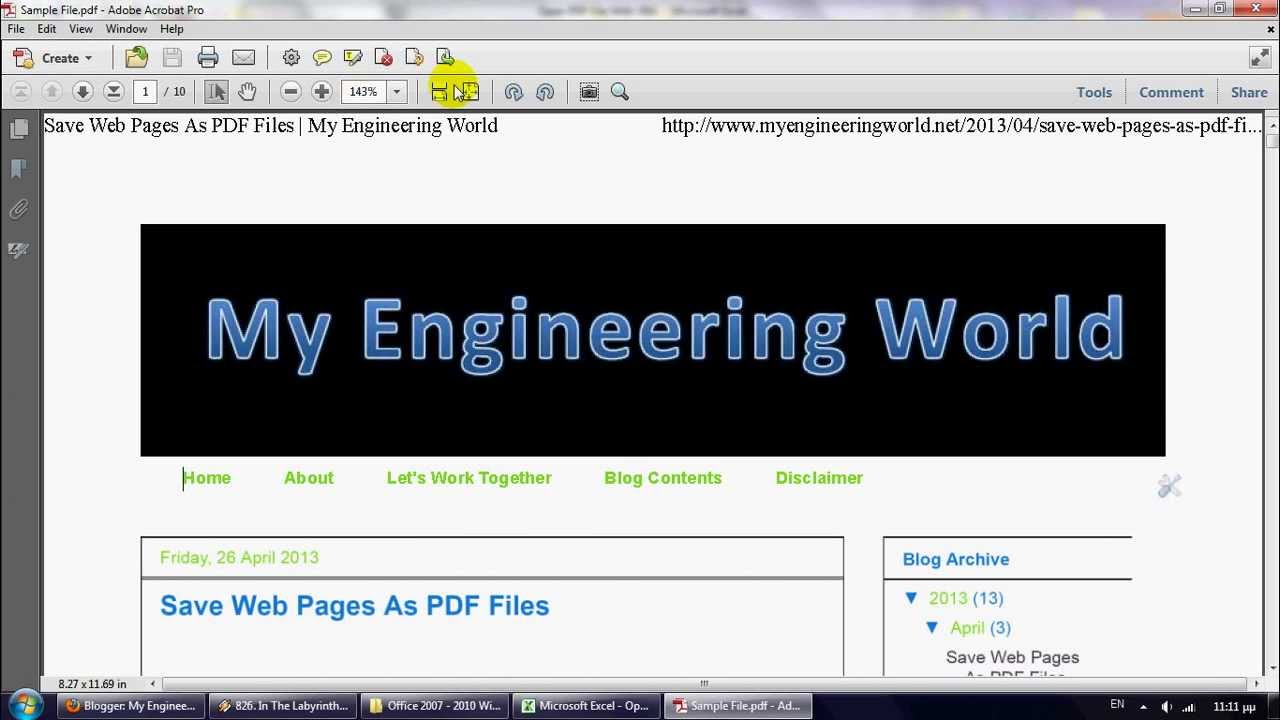Screen dimensions: 1280x720
Task: Toggle fit one full page view
Action: pyautogui.click(x=469, y=92)
